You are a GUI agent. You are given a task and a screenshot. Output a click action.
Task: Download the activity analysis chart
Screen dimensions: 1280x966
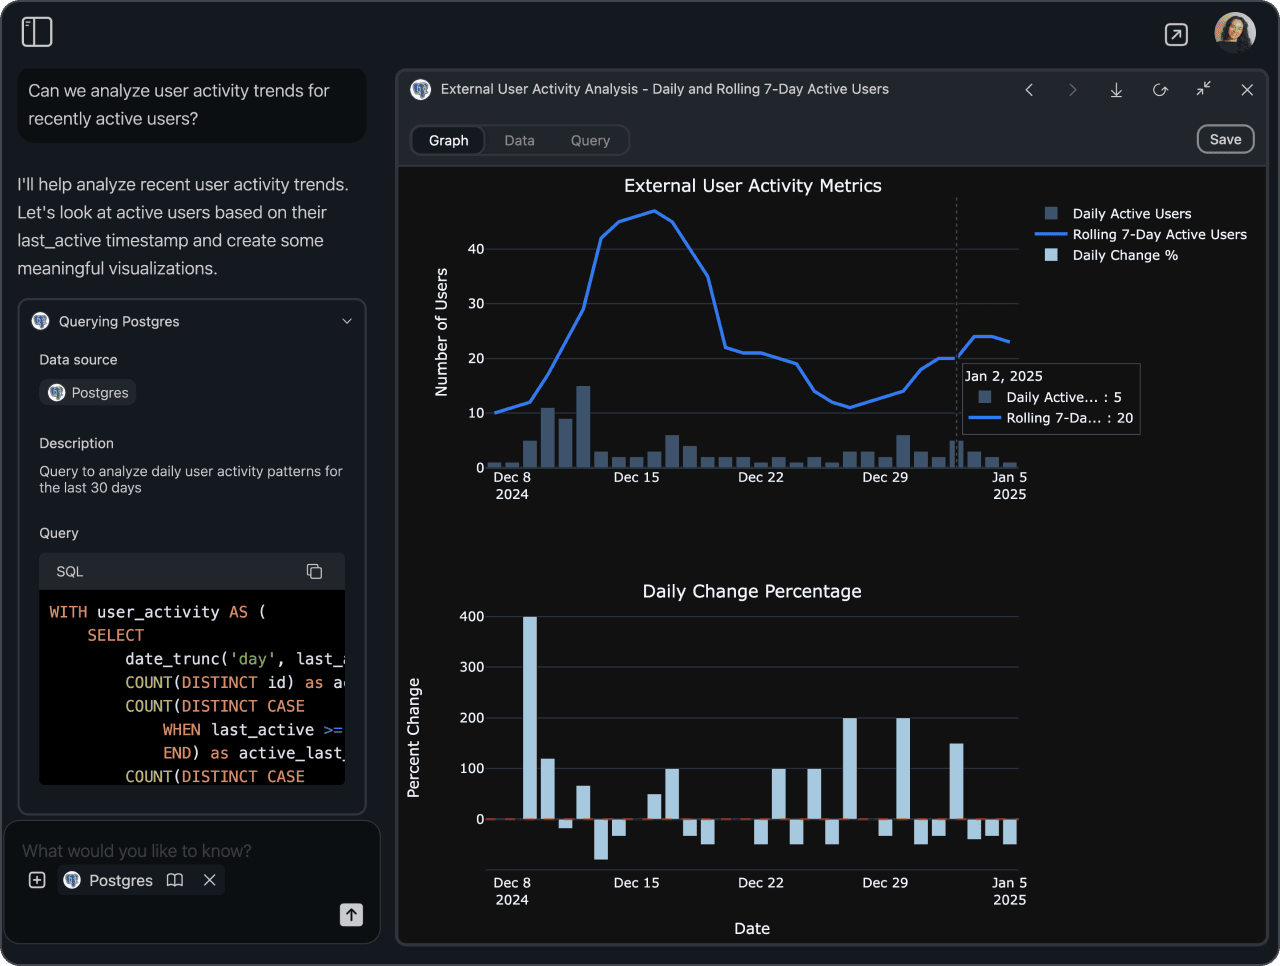click(x=1116, y=89)
